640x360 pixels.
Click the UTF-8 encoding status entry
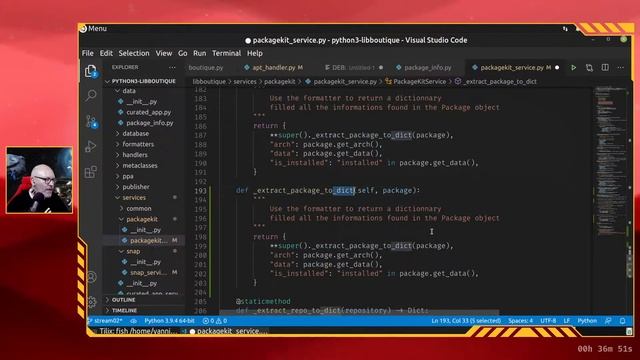(x=548, y=321)
